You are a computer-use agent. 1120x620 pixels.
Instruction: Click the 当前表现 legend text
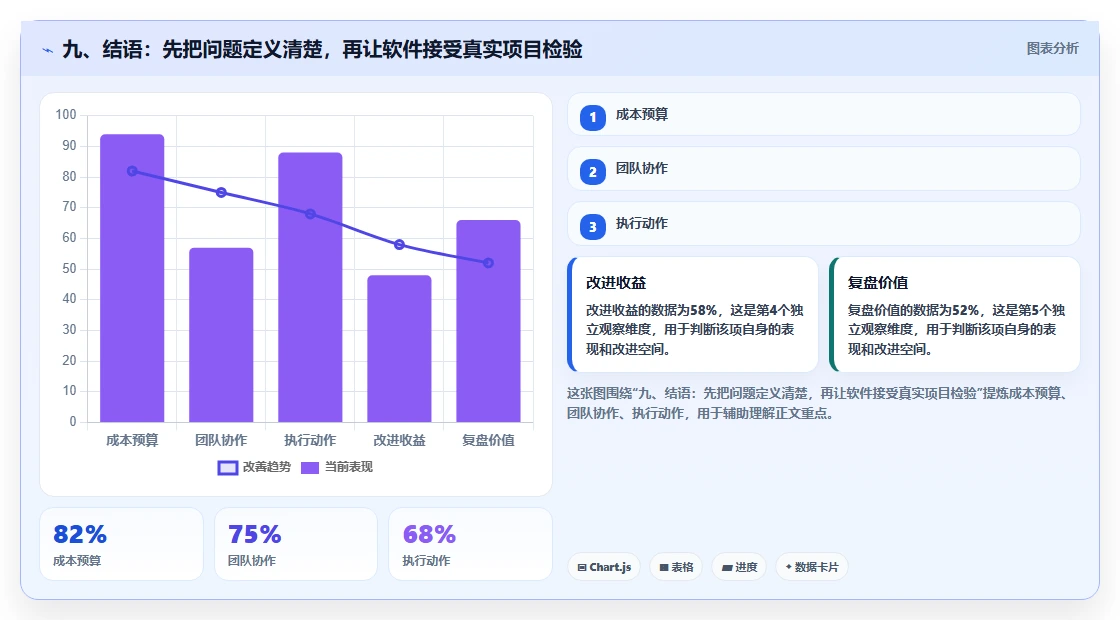click(349, 467)
